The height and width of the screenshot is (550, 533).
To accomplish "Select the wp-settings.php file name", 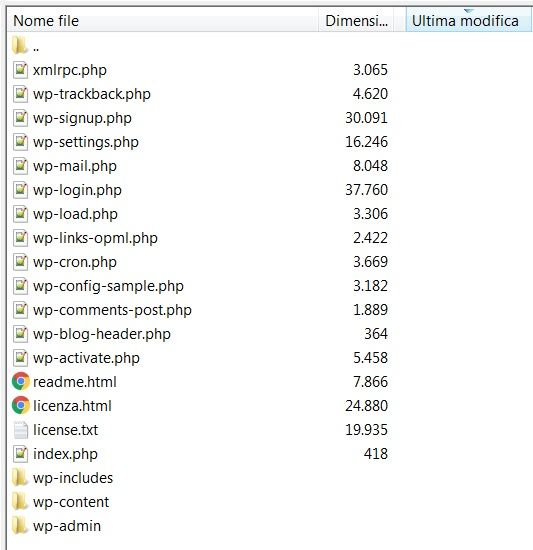I will pyautogui.click(x=86, y=142).
